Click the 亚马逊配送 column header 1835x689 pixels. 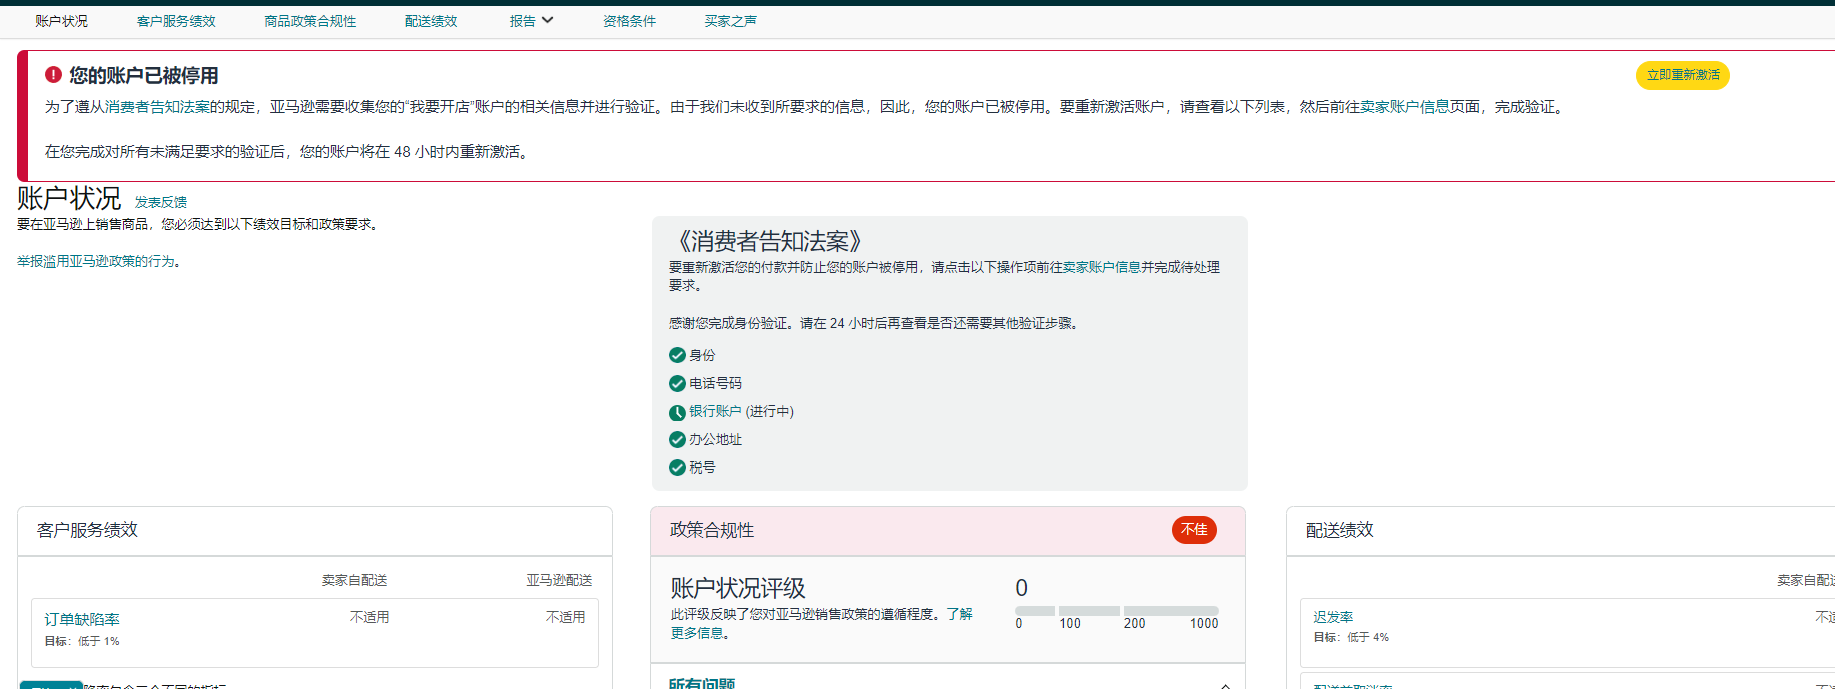coord(559,580)
